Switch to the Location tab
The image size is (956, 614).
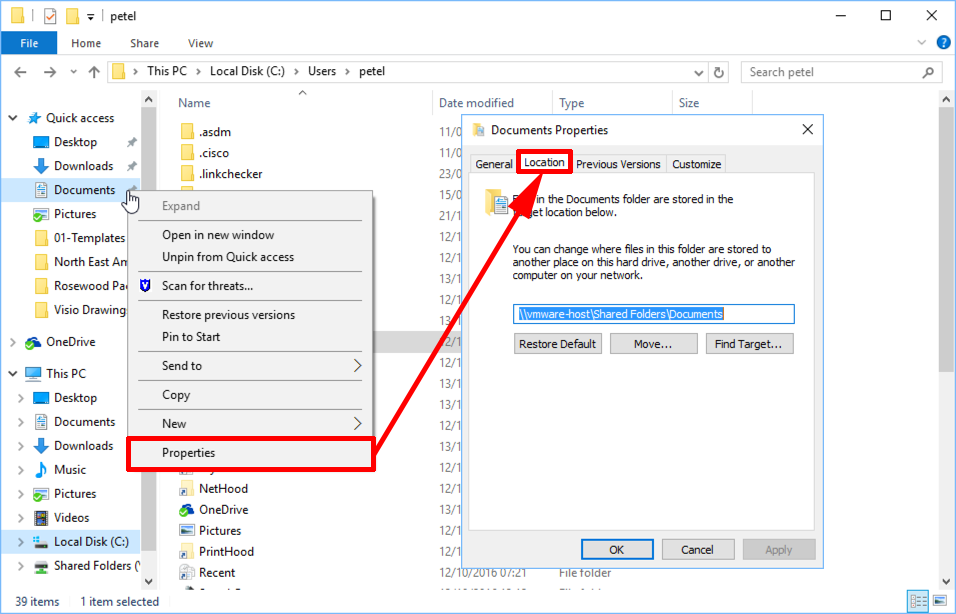tap(543, 161)
